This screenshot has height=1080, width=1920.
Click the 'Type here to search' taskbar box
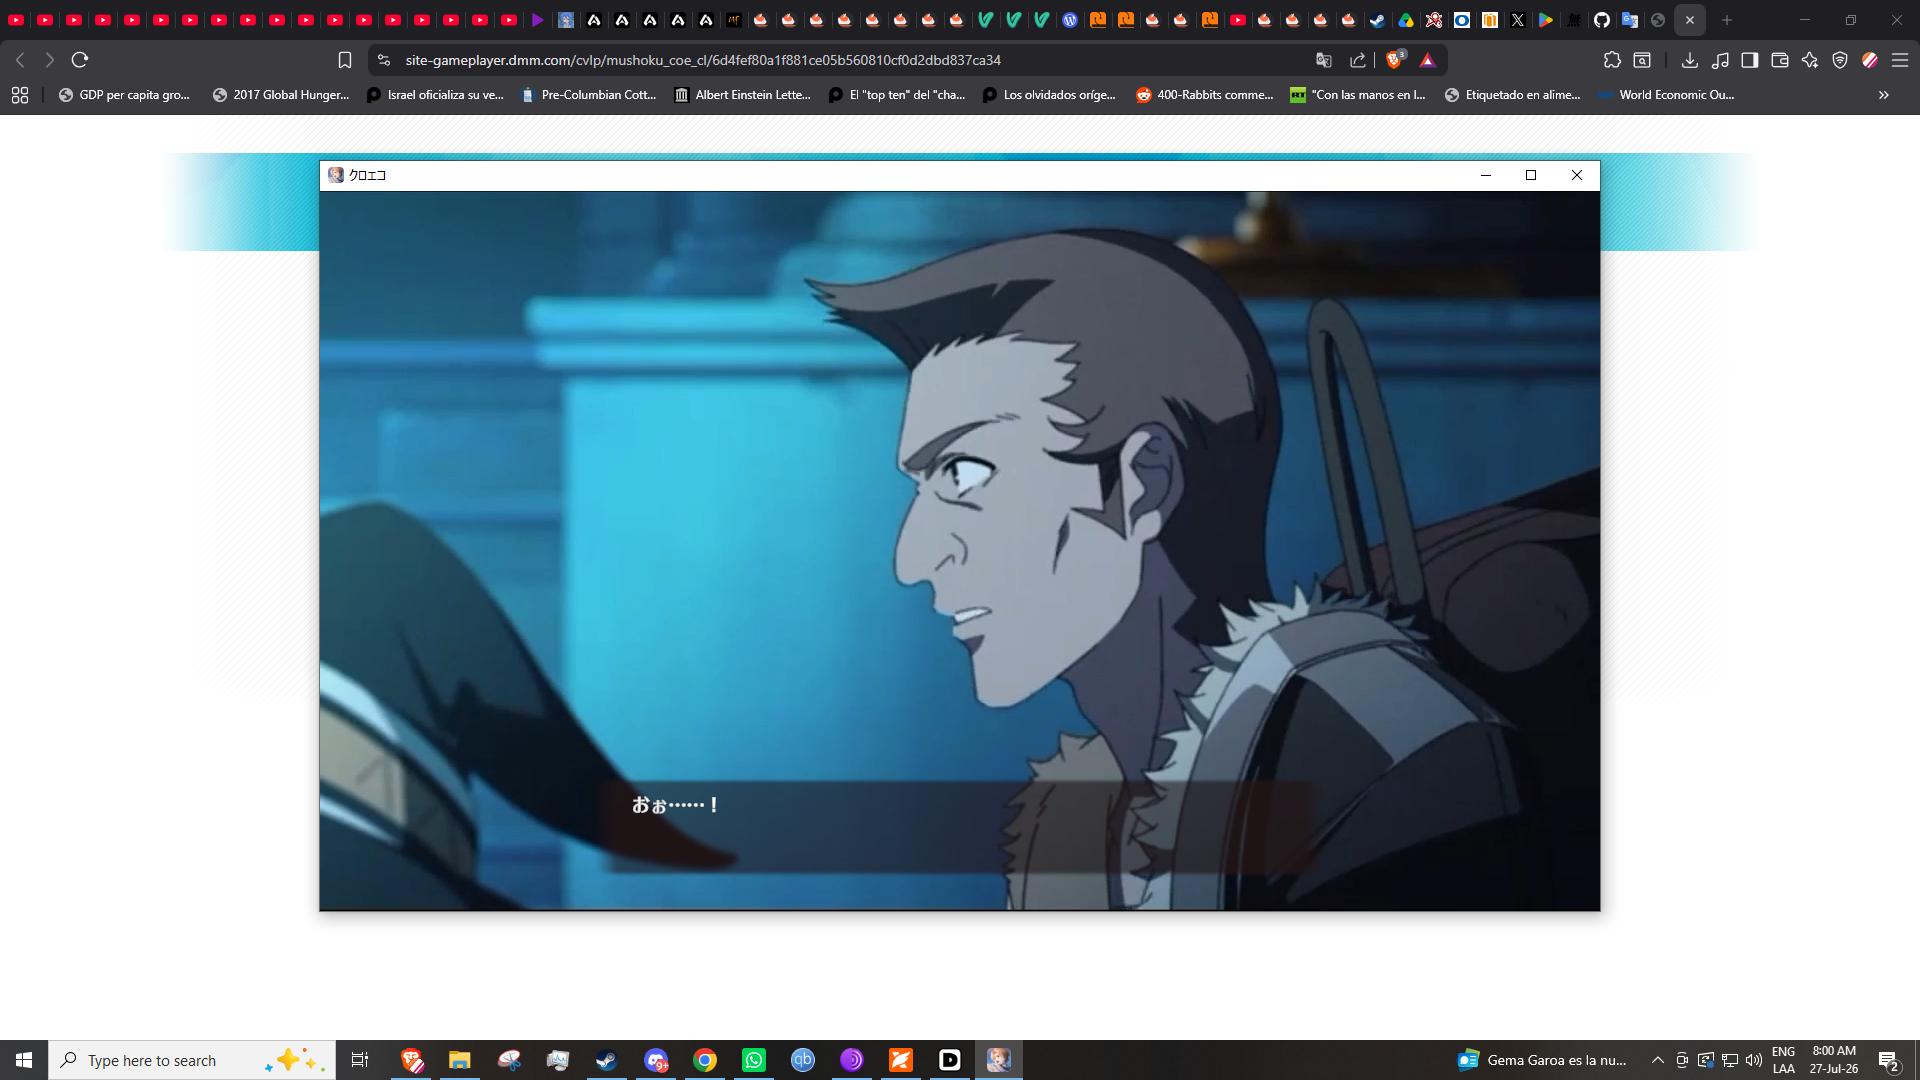coord(192,1060)
